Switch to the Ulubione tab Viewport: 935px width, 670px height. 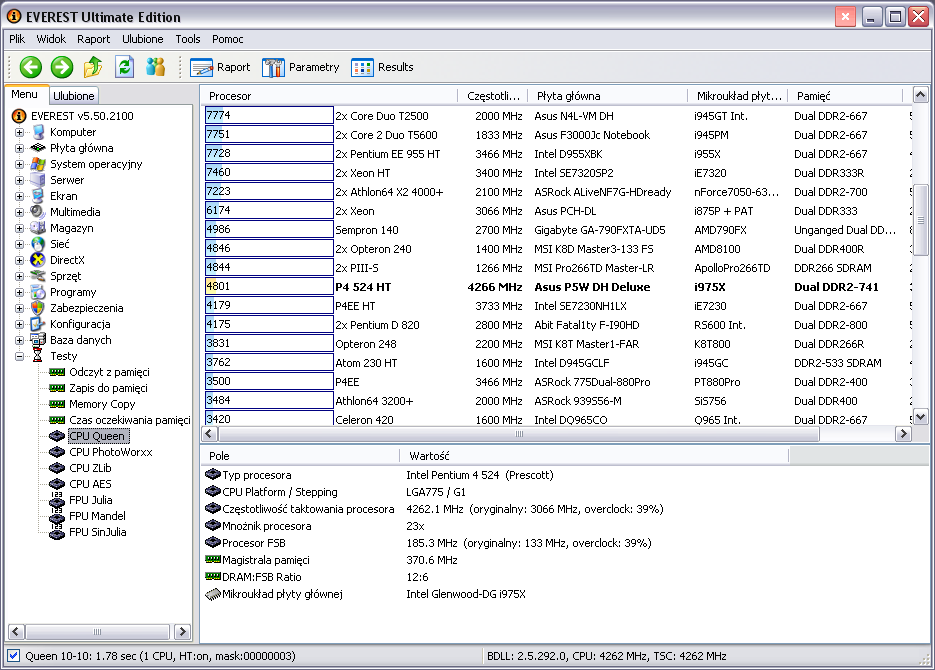[74, 96]
